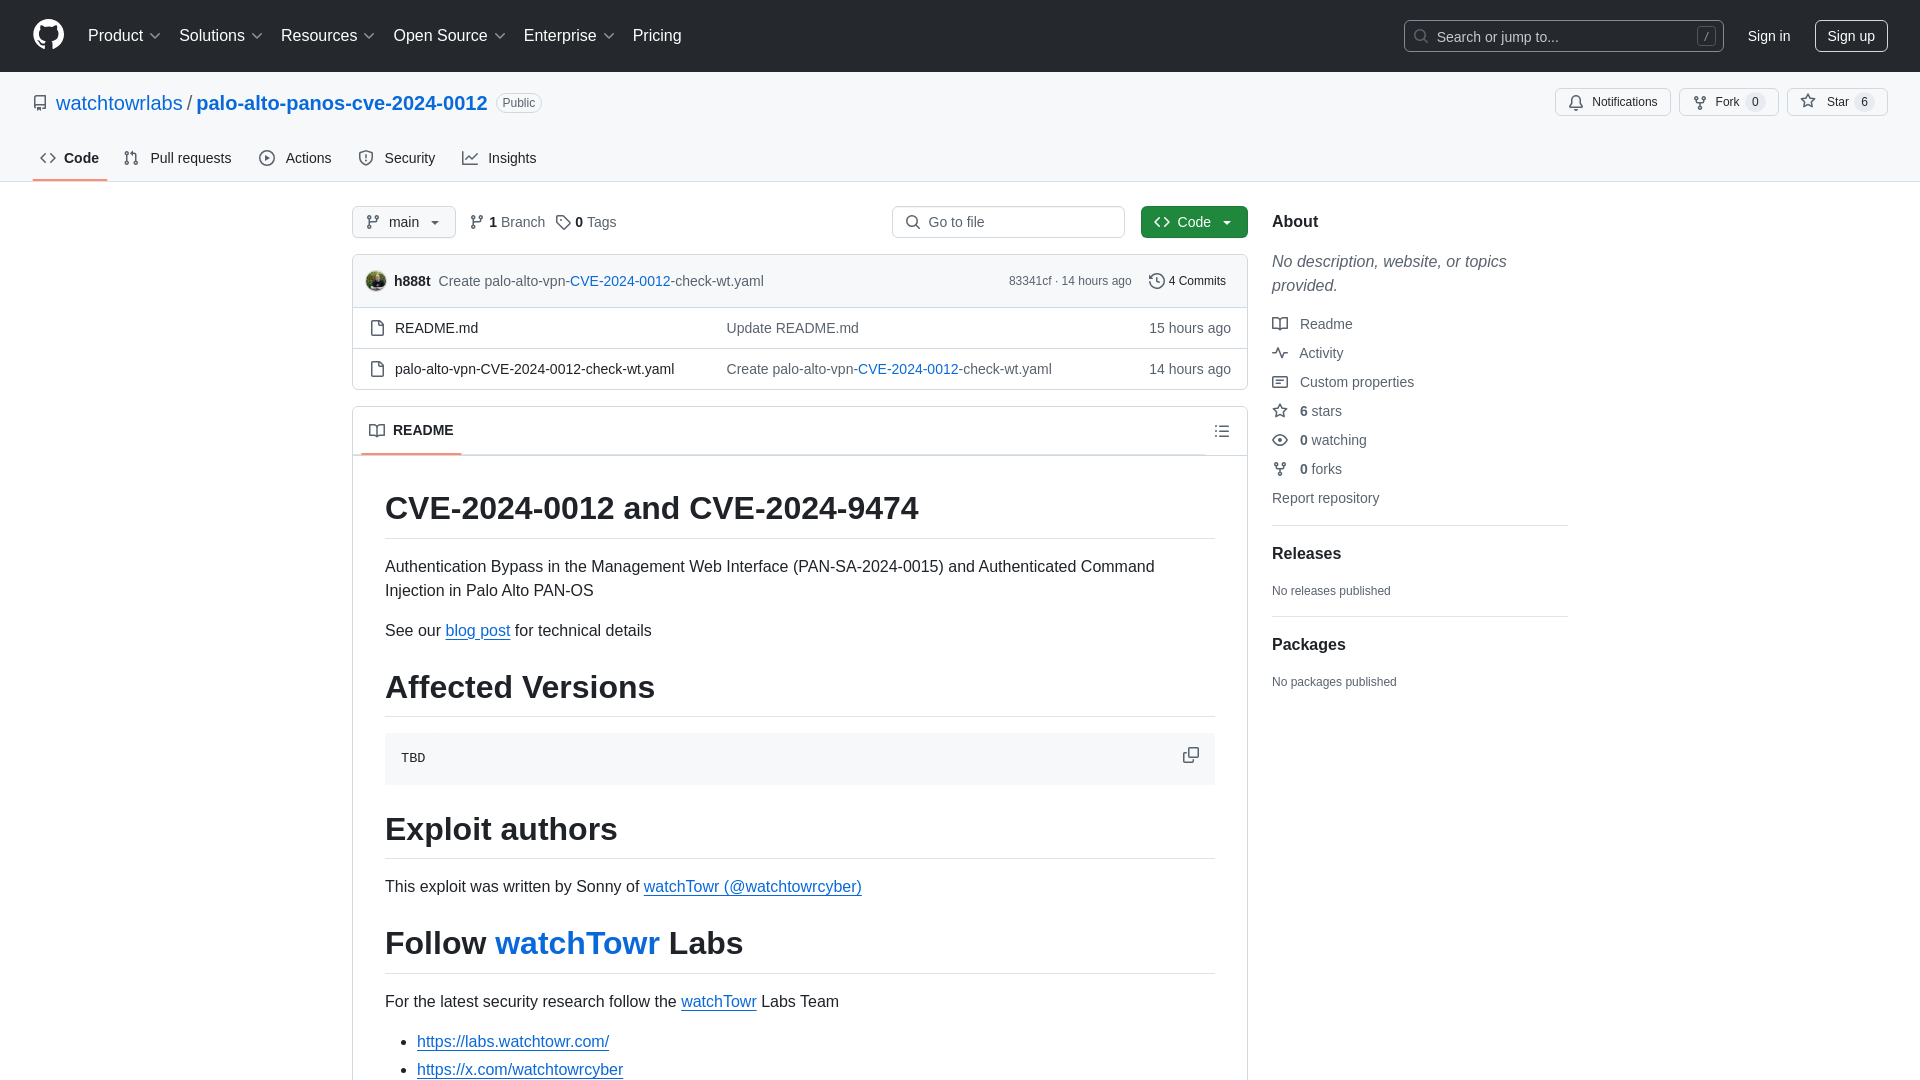Expand the main branch selector
The height and width of the screenshot is (1080, 1920).
click(404, 222)
